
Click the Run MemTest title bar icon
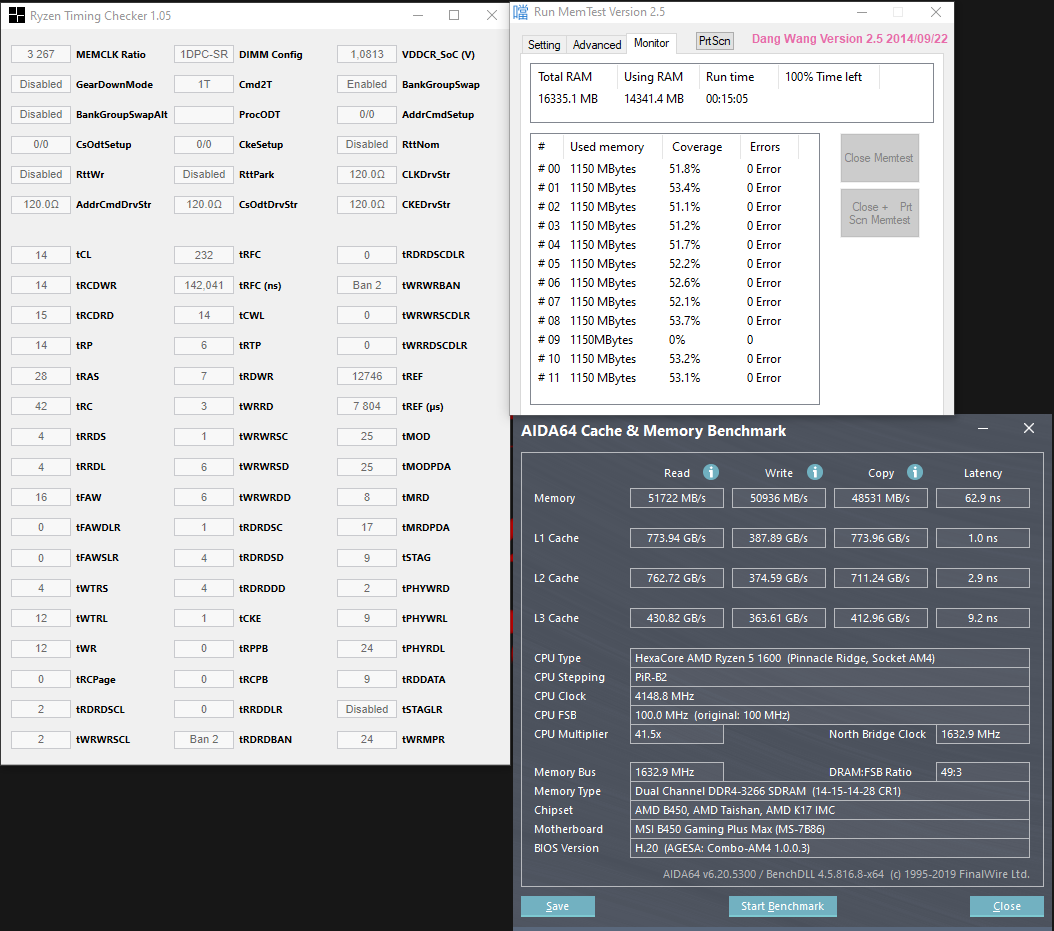tap(521, 12)
